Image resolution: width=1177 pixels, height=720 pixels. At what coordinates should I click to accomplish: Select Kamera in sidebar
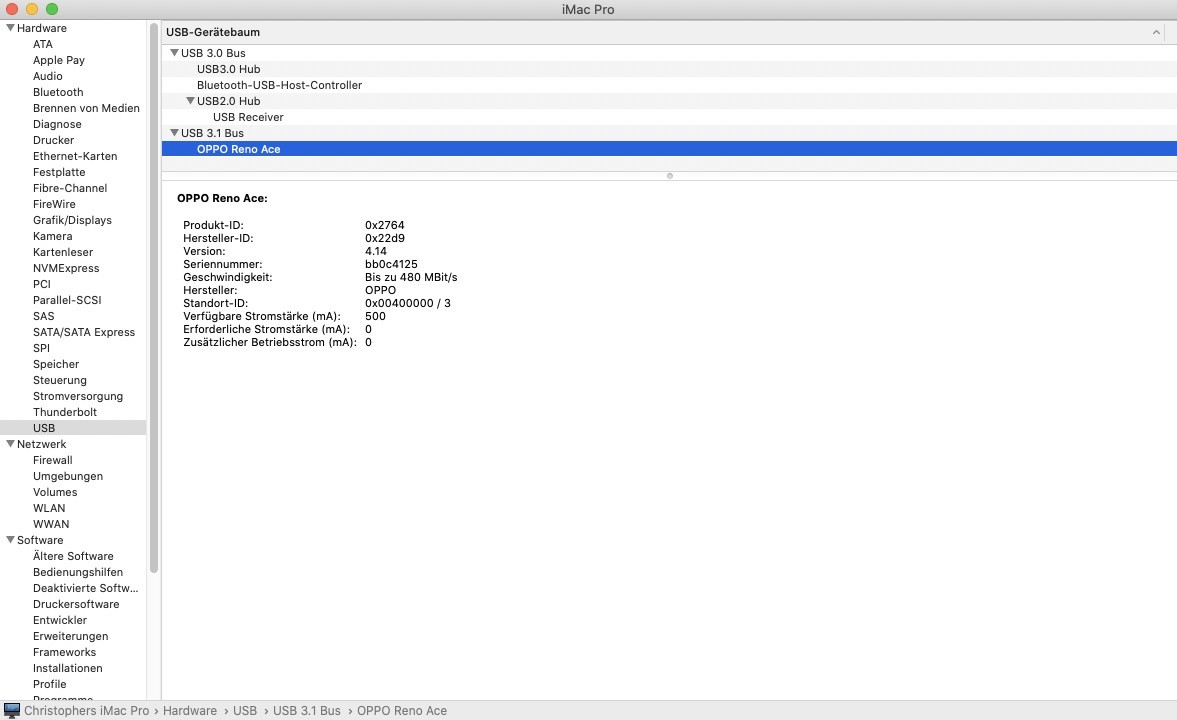click(53, 236)
